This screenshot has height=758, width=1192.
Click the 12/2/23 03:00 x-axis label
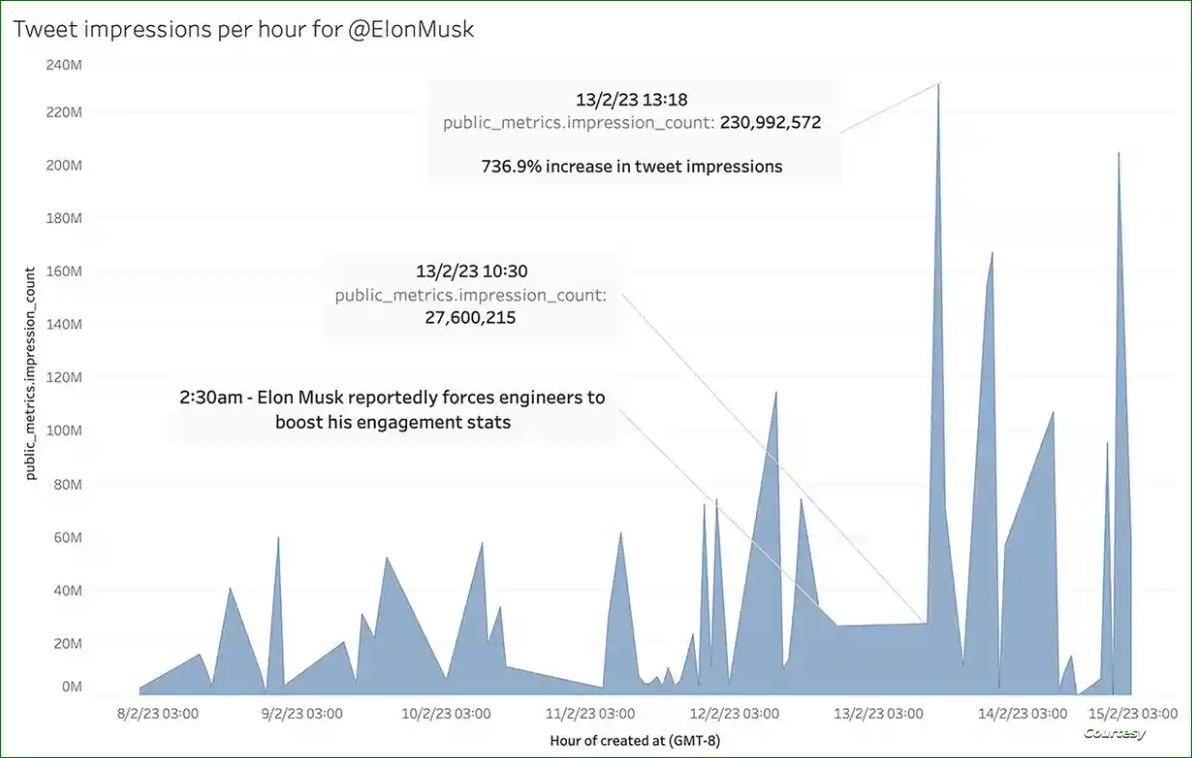(x=734, y=714)
